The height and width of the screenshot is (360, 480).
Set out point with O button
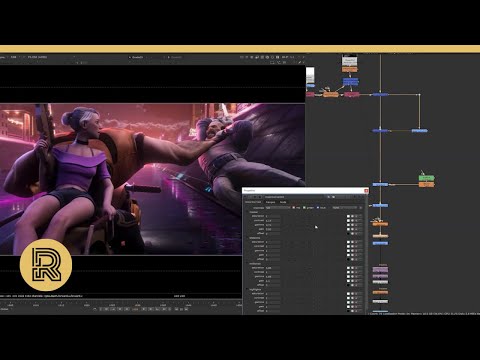169,309
